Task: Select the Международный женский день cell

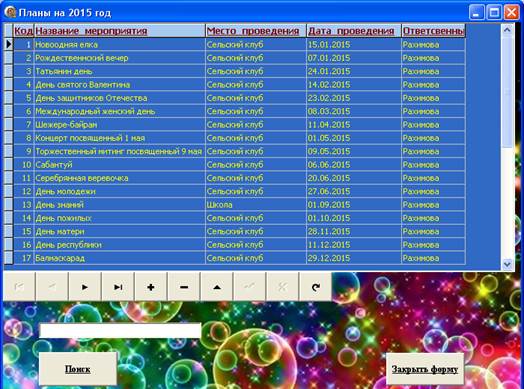Action: [120, 111]
